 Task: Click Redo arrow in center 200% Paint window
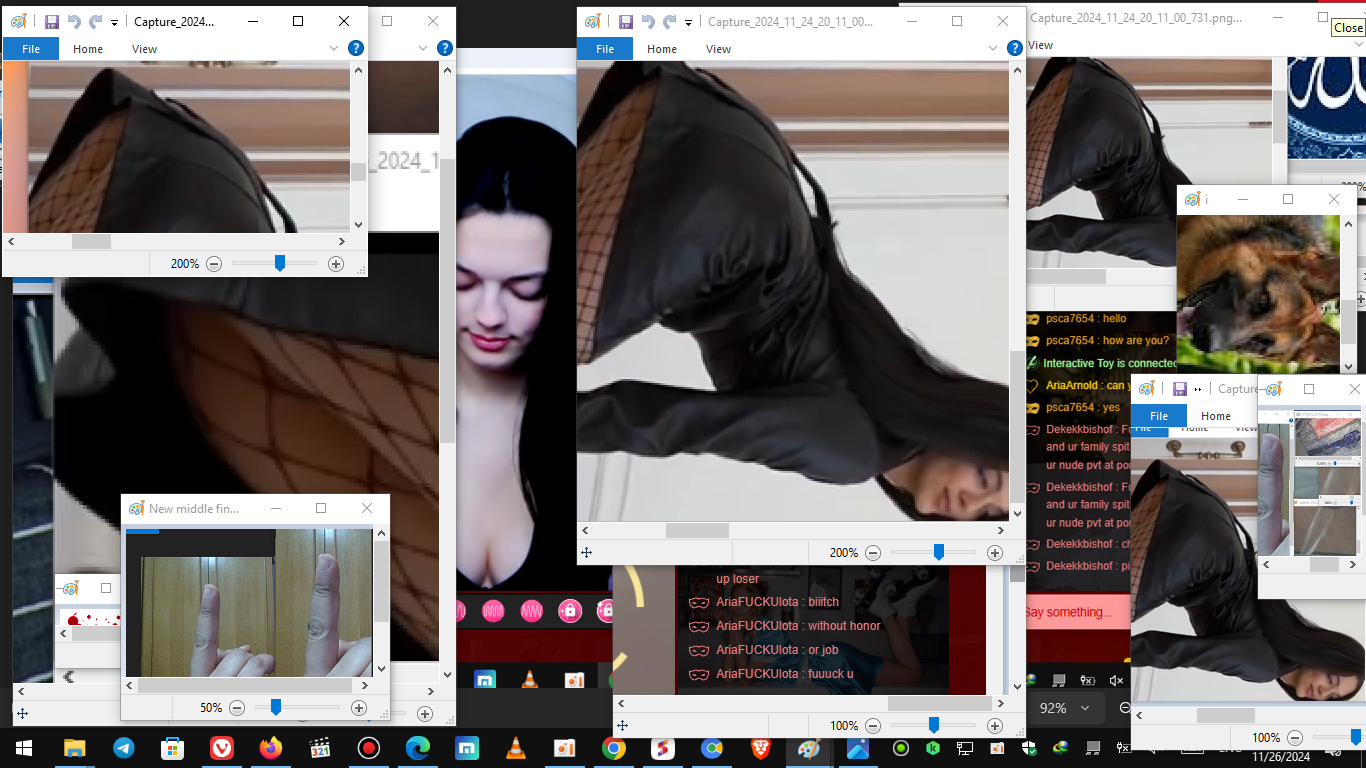coord(668,22)
